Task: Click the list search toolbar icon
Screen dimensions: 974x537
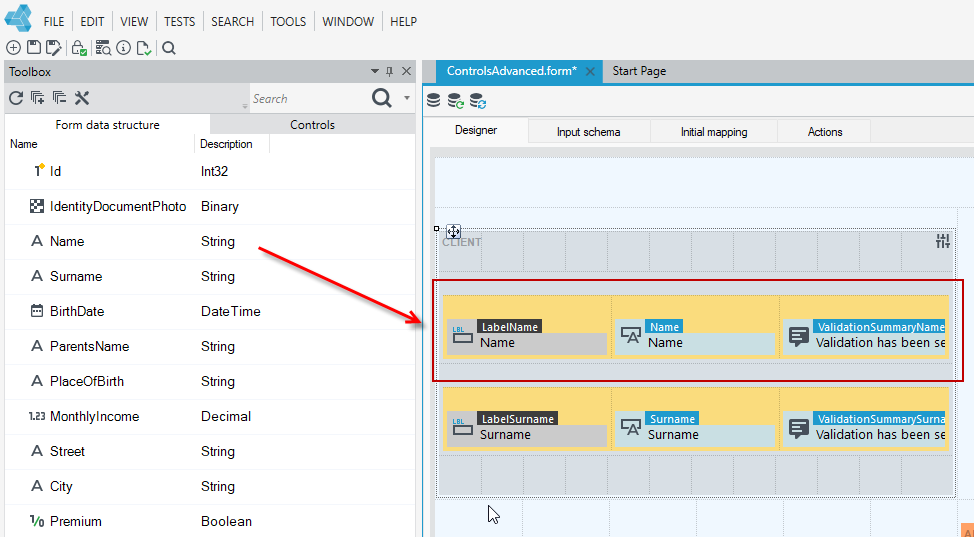Action: (x=103, y=48)
